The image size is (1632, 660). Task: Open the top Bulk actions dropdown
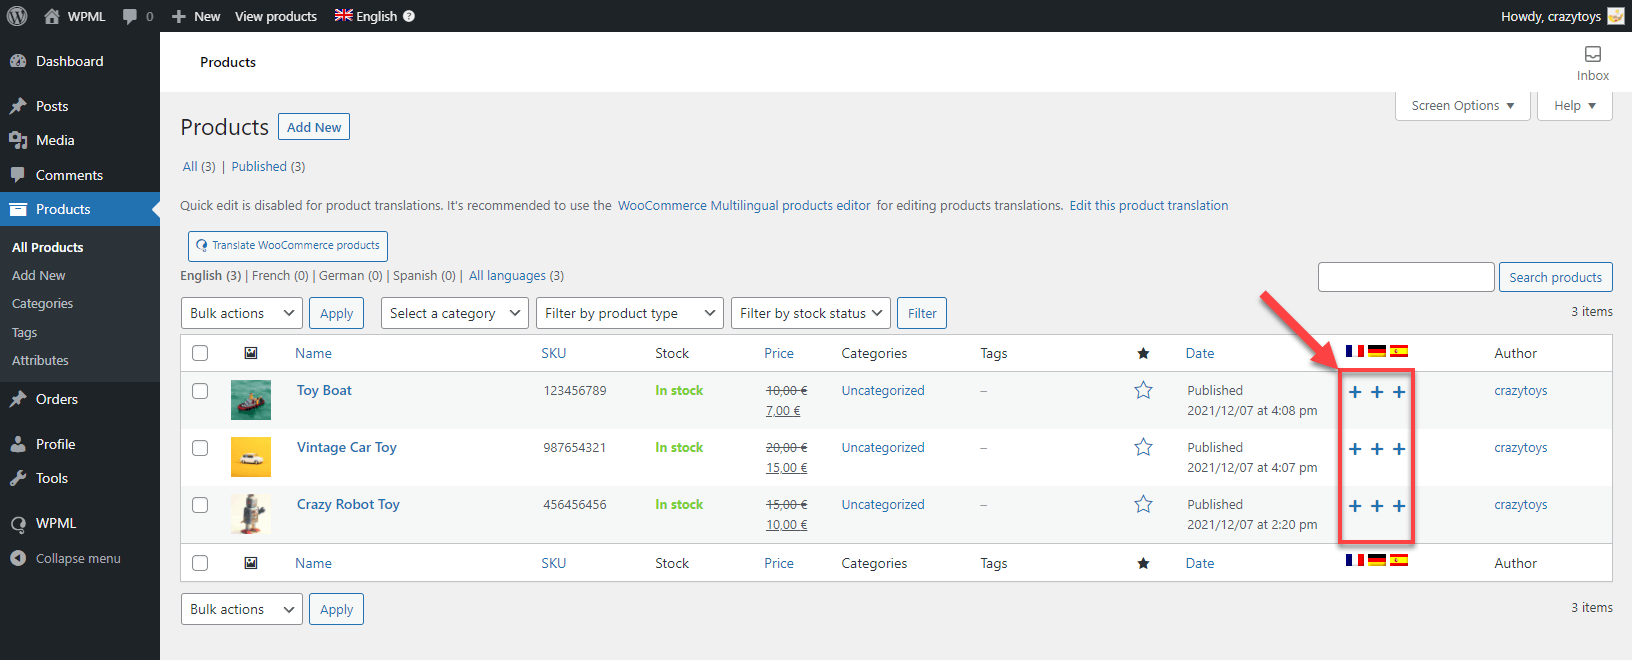point(242,313)
